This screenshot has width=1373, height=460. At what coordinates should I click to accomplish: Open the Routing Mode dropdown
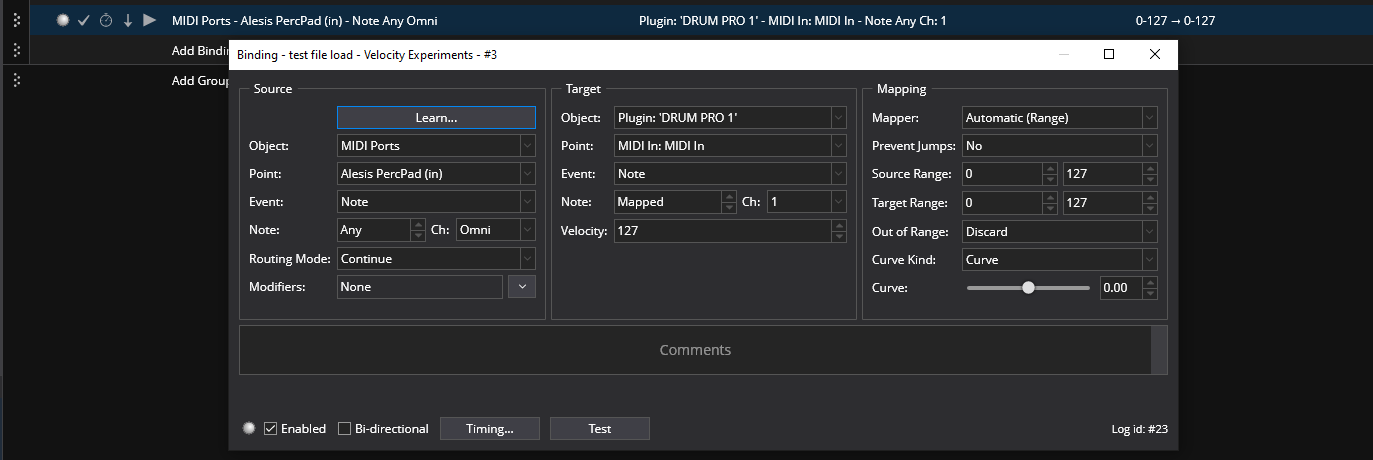(x=436, y=259)
